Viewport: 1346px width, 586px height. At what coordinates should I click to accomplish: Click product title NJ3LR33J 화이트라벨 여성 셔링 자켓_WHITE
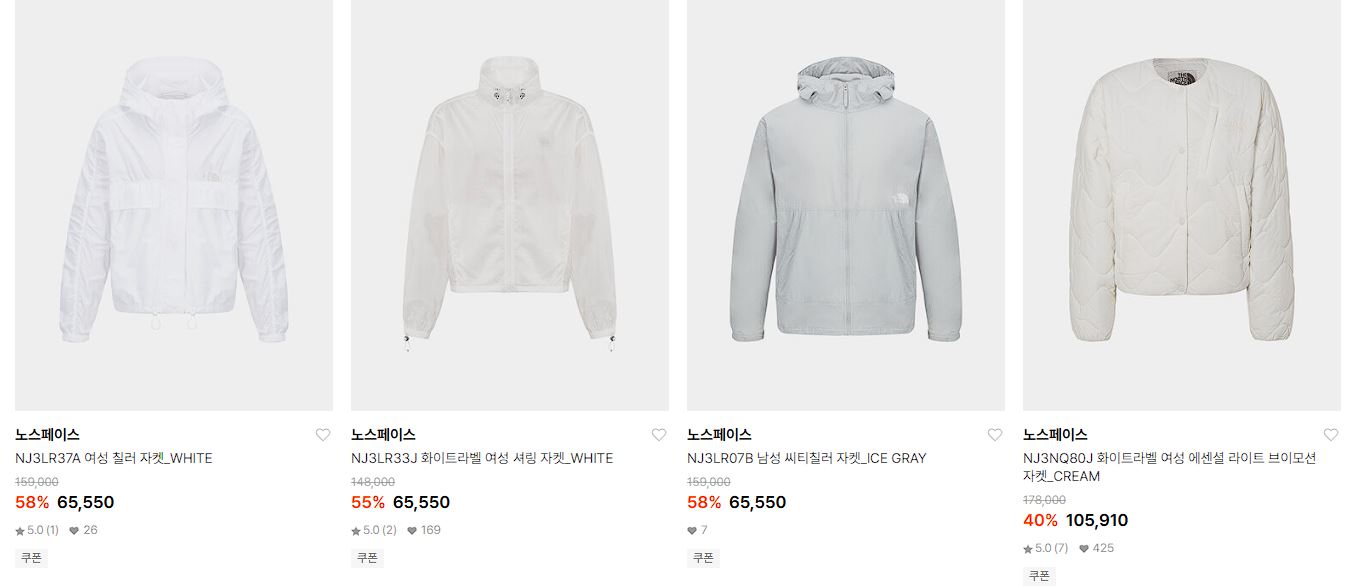pos(482,459)
